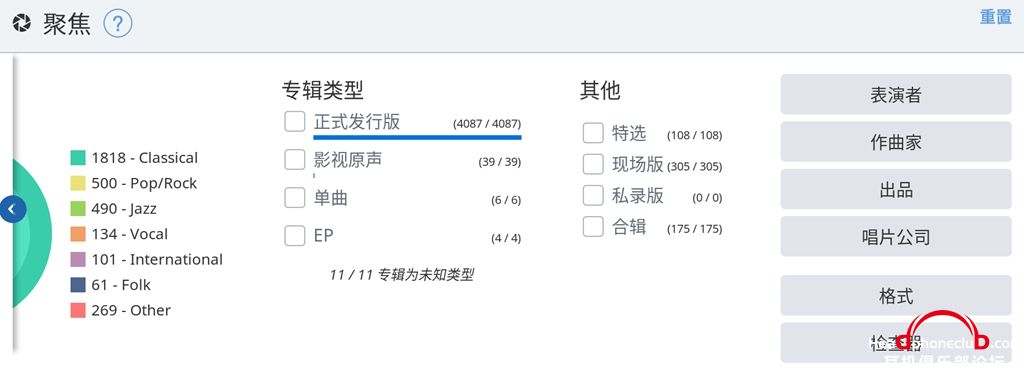Select the 唱片公司 button
This screenshot has width=1024, height=375.
(895, 236)
